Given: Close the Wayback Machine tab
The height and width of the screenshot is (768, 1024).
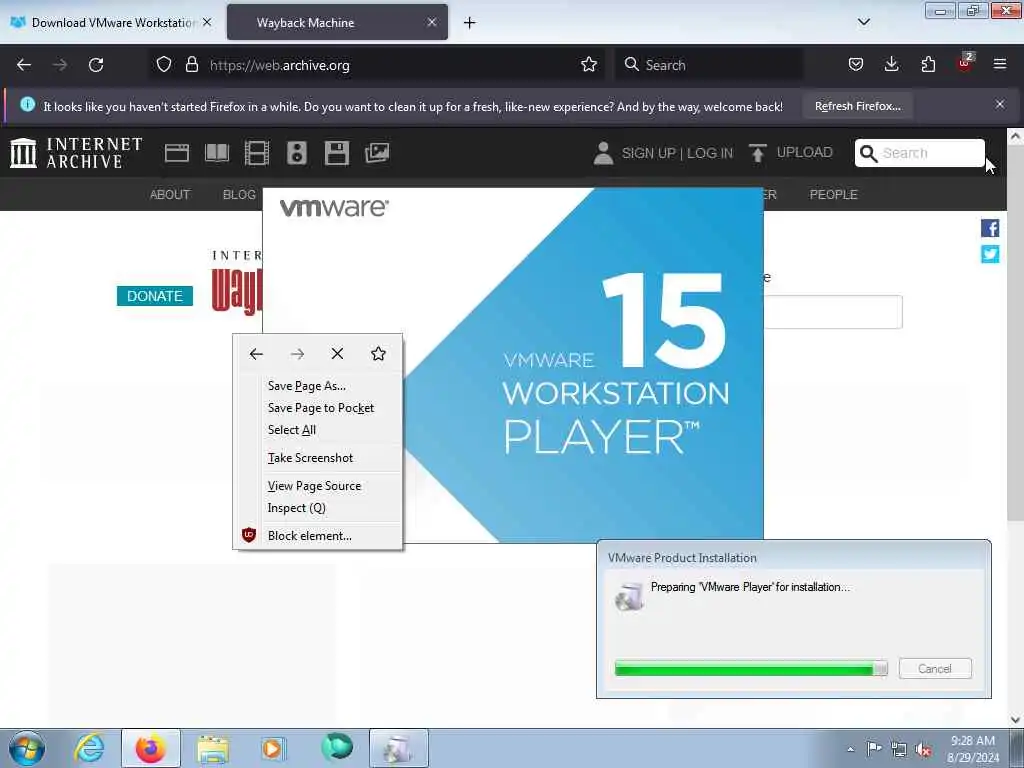Looking at the screenshot, I should [x=432, y=22].
